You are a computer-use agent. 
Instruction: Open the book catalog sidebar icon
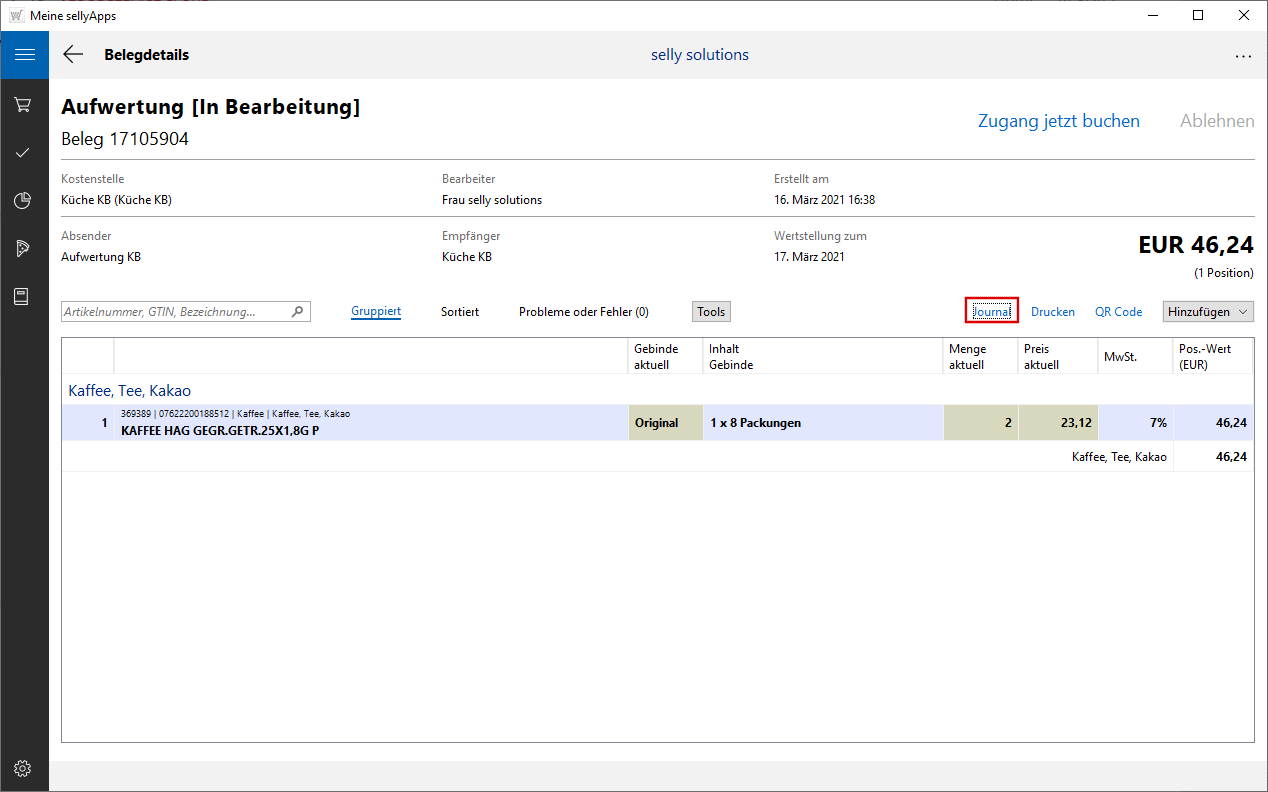[x=23, y=297]
